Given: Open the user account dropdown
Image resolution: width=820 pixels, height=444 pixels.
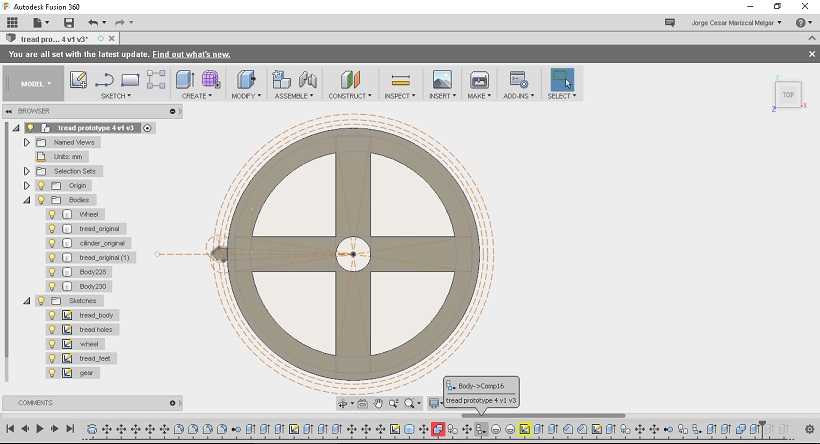Looking at the screenshot, I should 736,22.
